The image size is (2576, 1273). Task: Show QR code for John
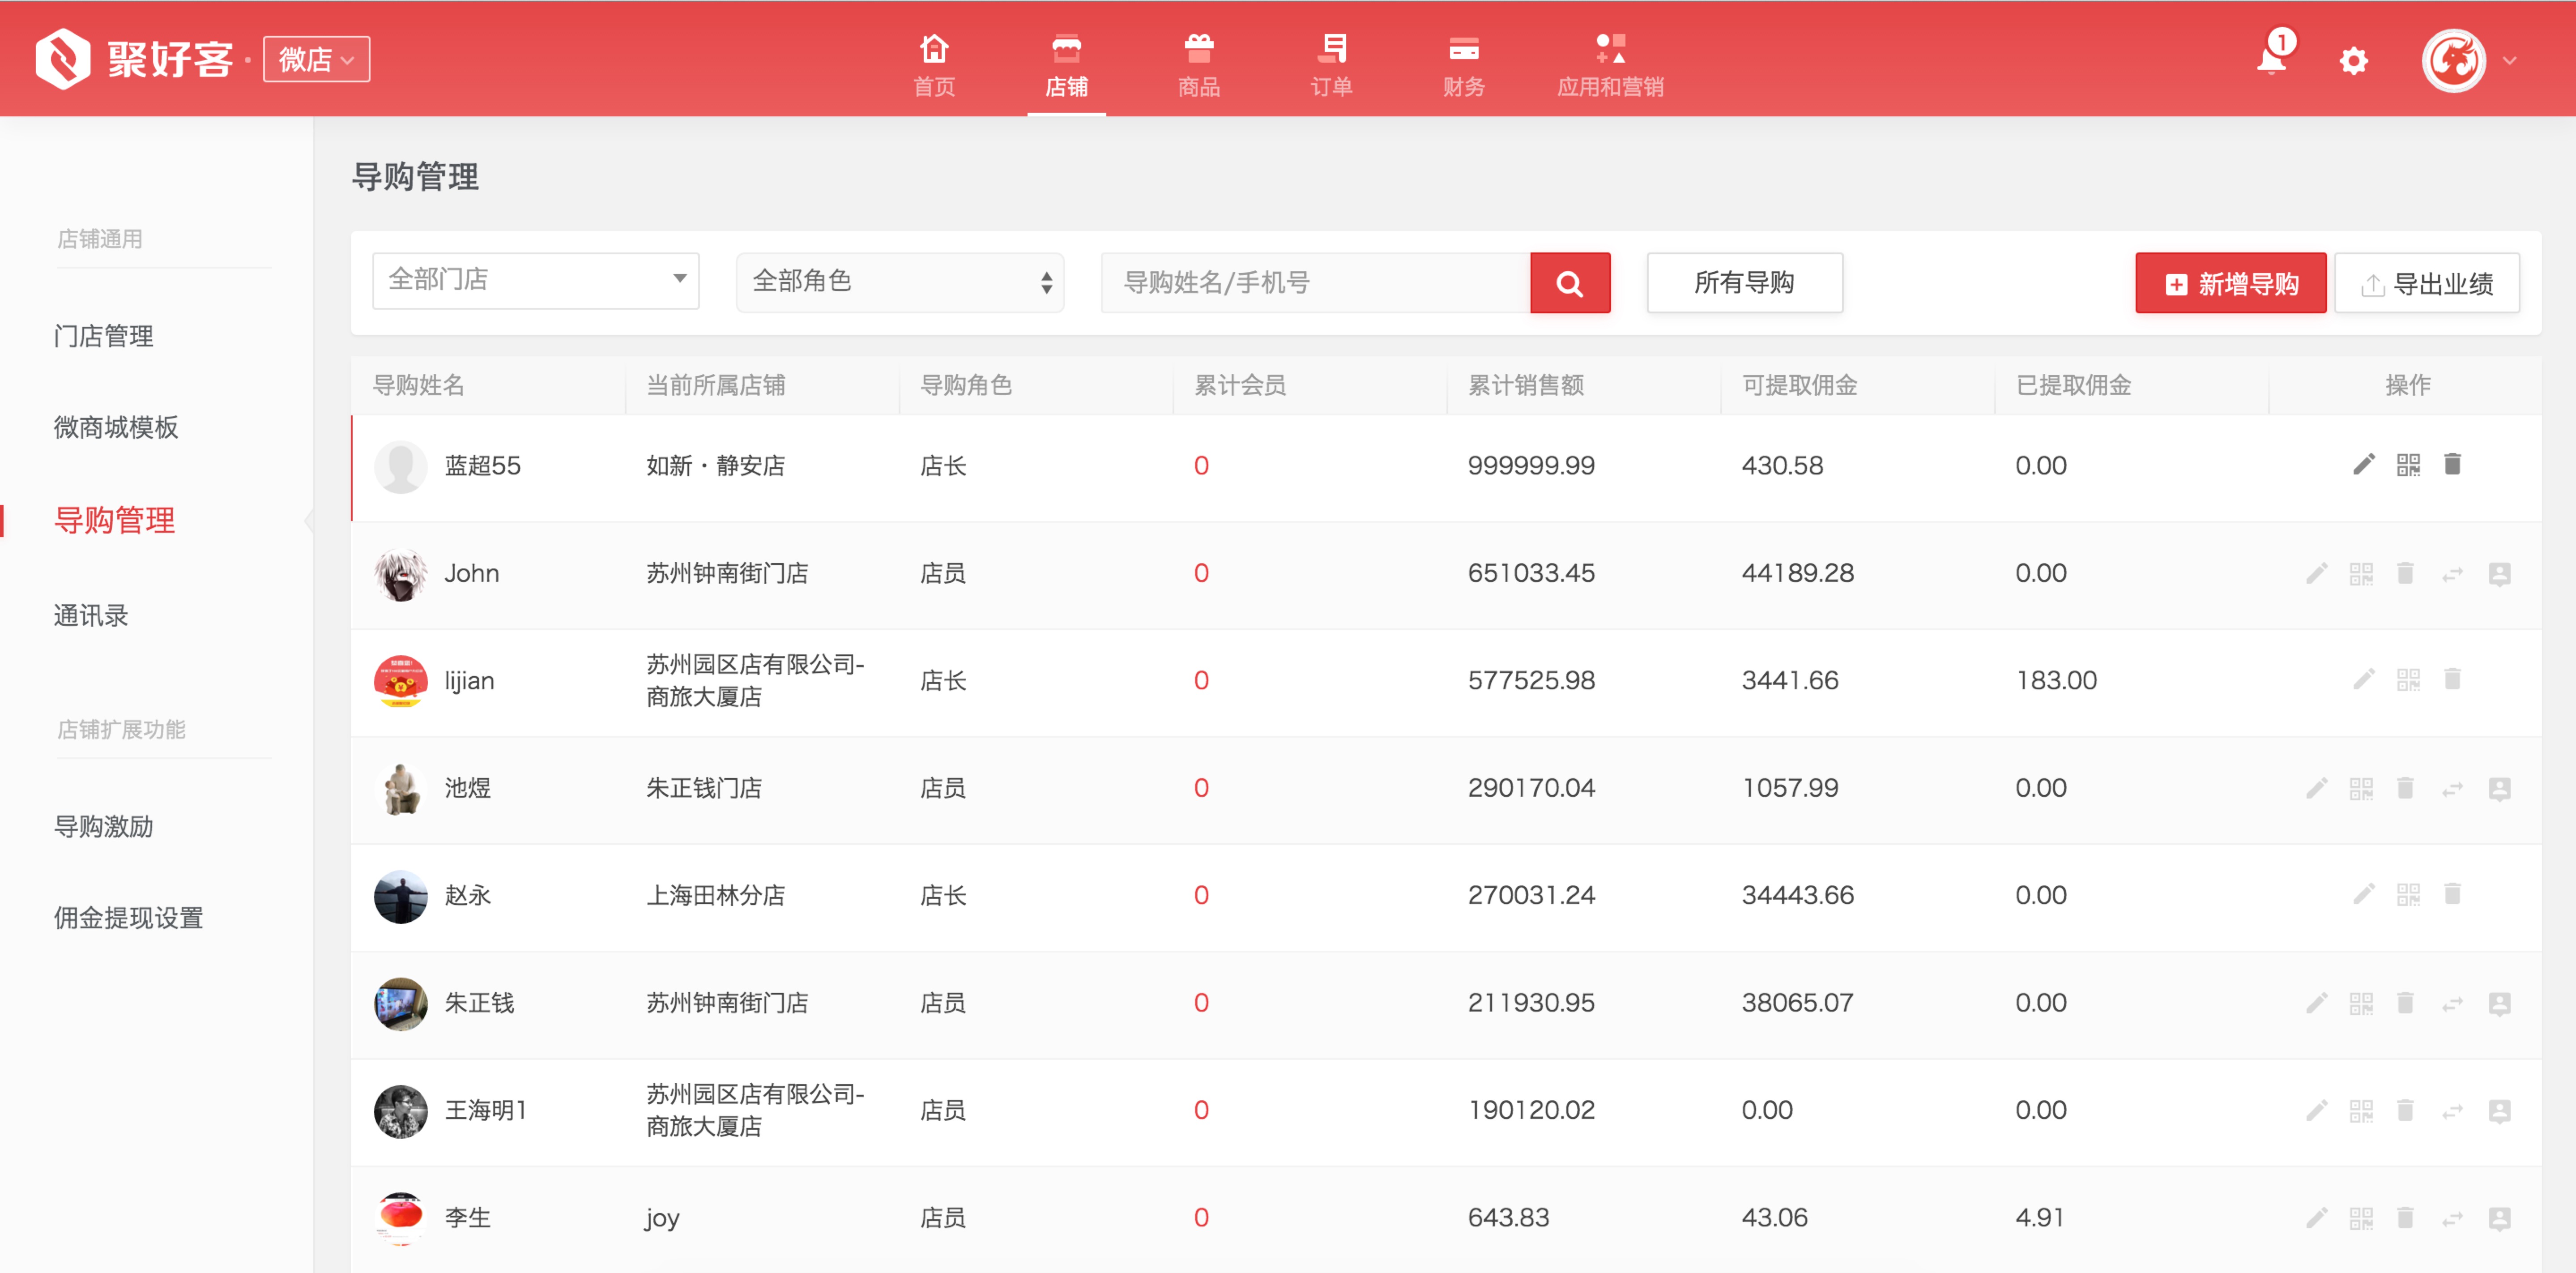click(2361, 573)
